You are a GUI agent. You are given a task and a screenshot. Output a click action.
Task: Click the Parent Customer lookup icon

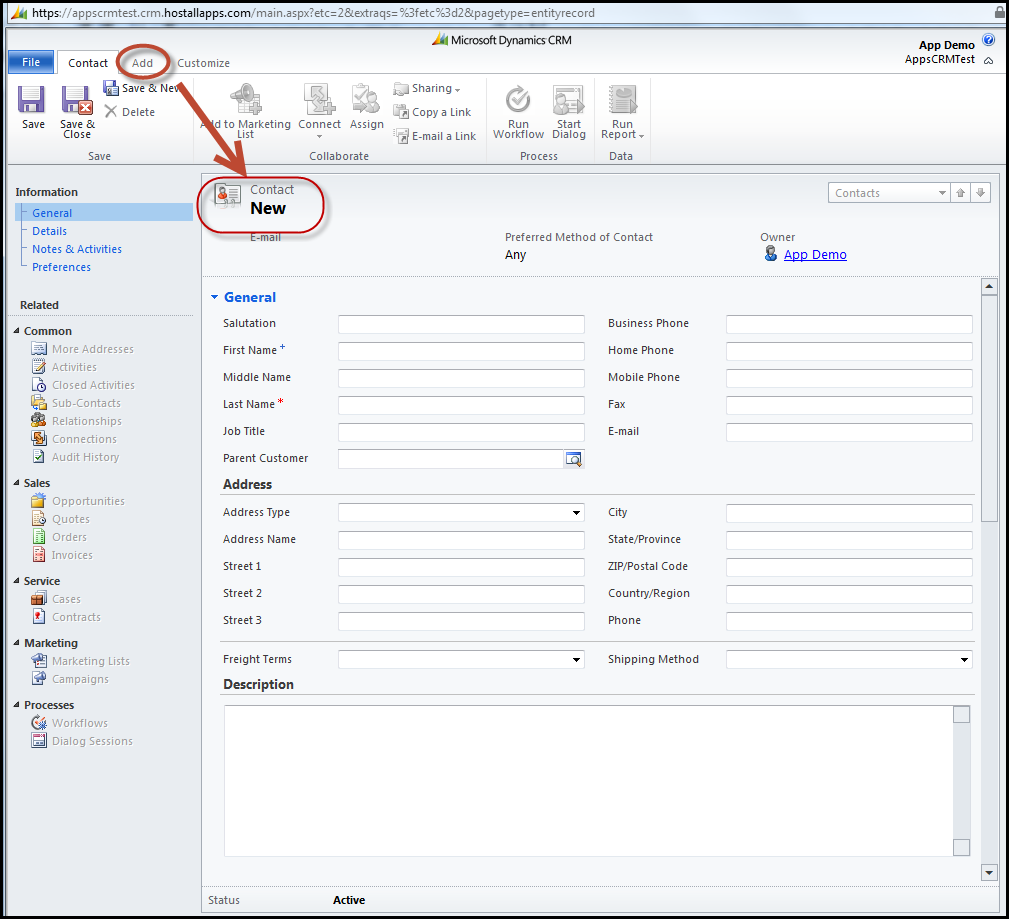point(573,459)
